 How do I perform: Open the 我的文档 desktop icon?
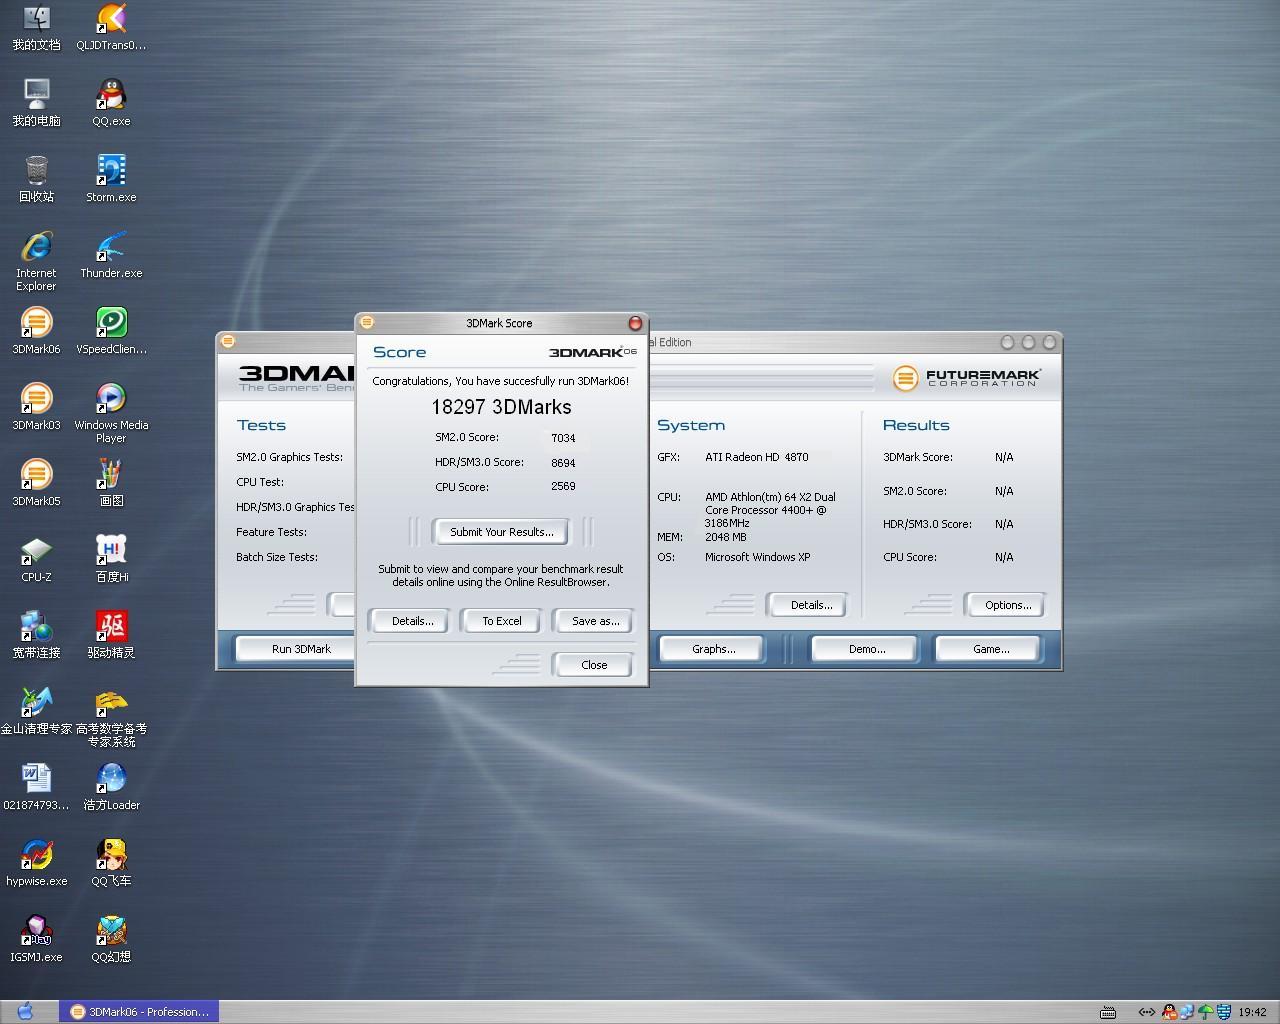(36, 27)
